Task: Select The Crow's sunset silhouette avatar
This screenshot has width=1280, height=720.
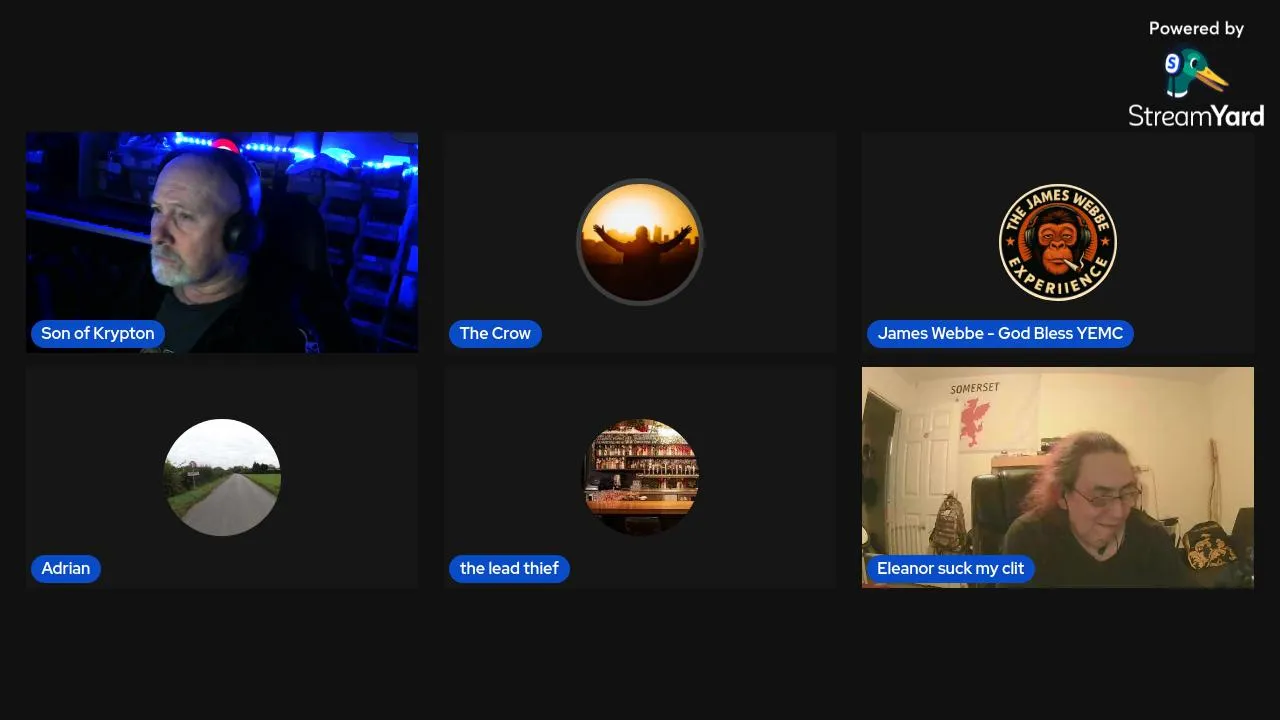Action: (640, 242)
